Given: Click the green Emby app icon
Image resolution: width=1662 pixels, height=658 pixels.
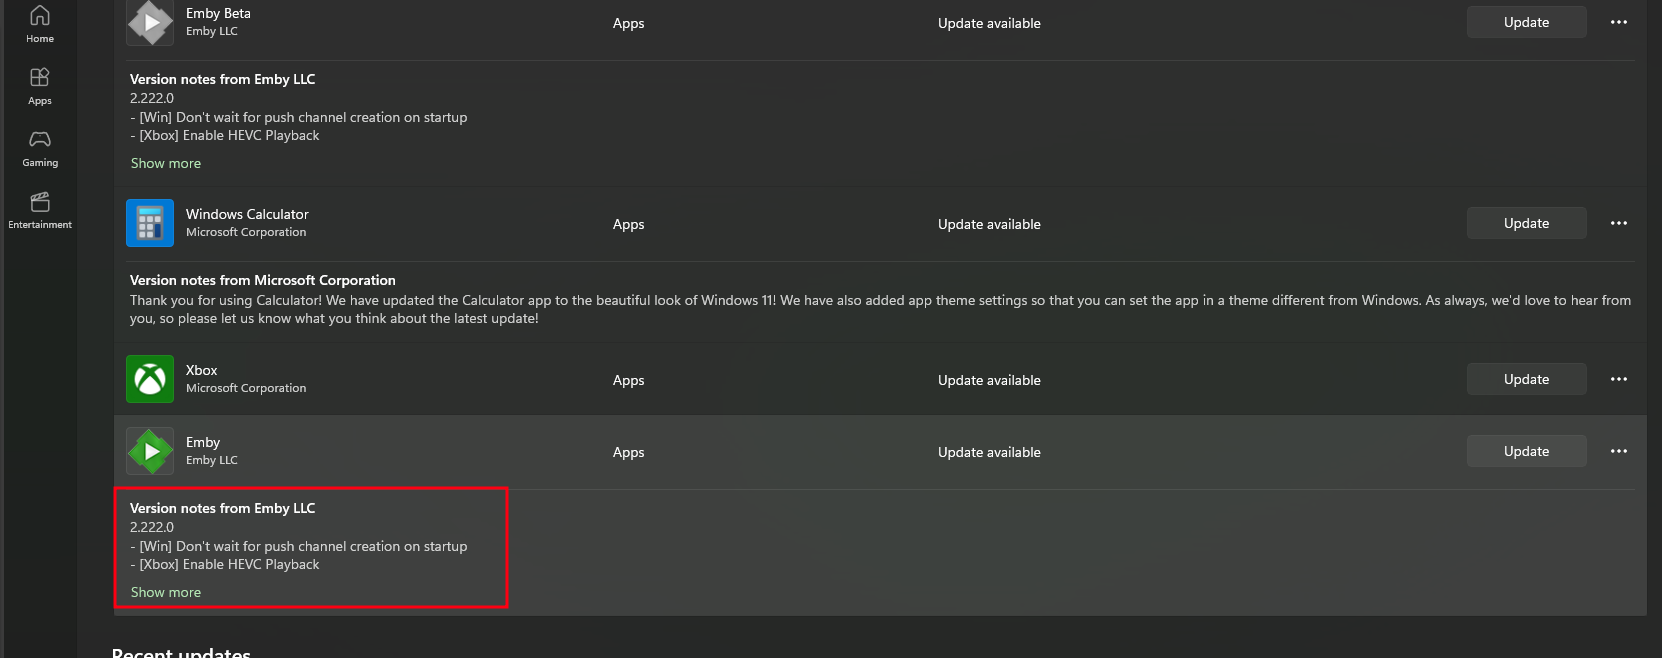Looking at the screenshot, I should point(150,451).
